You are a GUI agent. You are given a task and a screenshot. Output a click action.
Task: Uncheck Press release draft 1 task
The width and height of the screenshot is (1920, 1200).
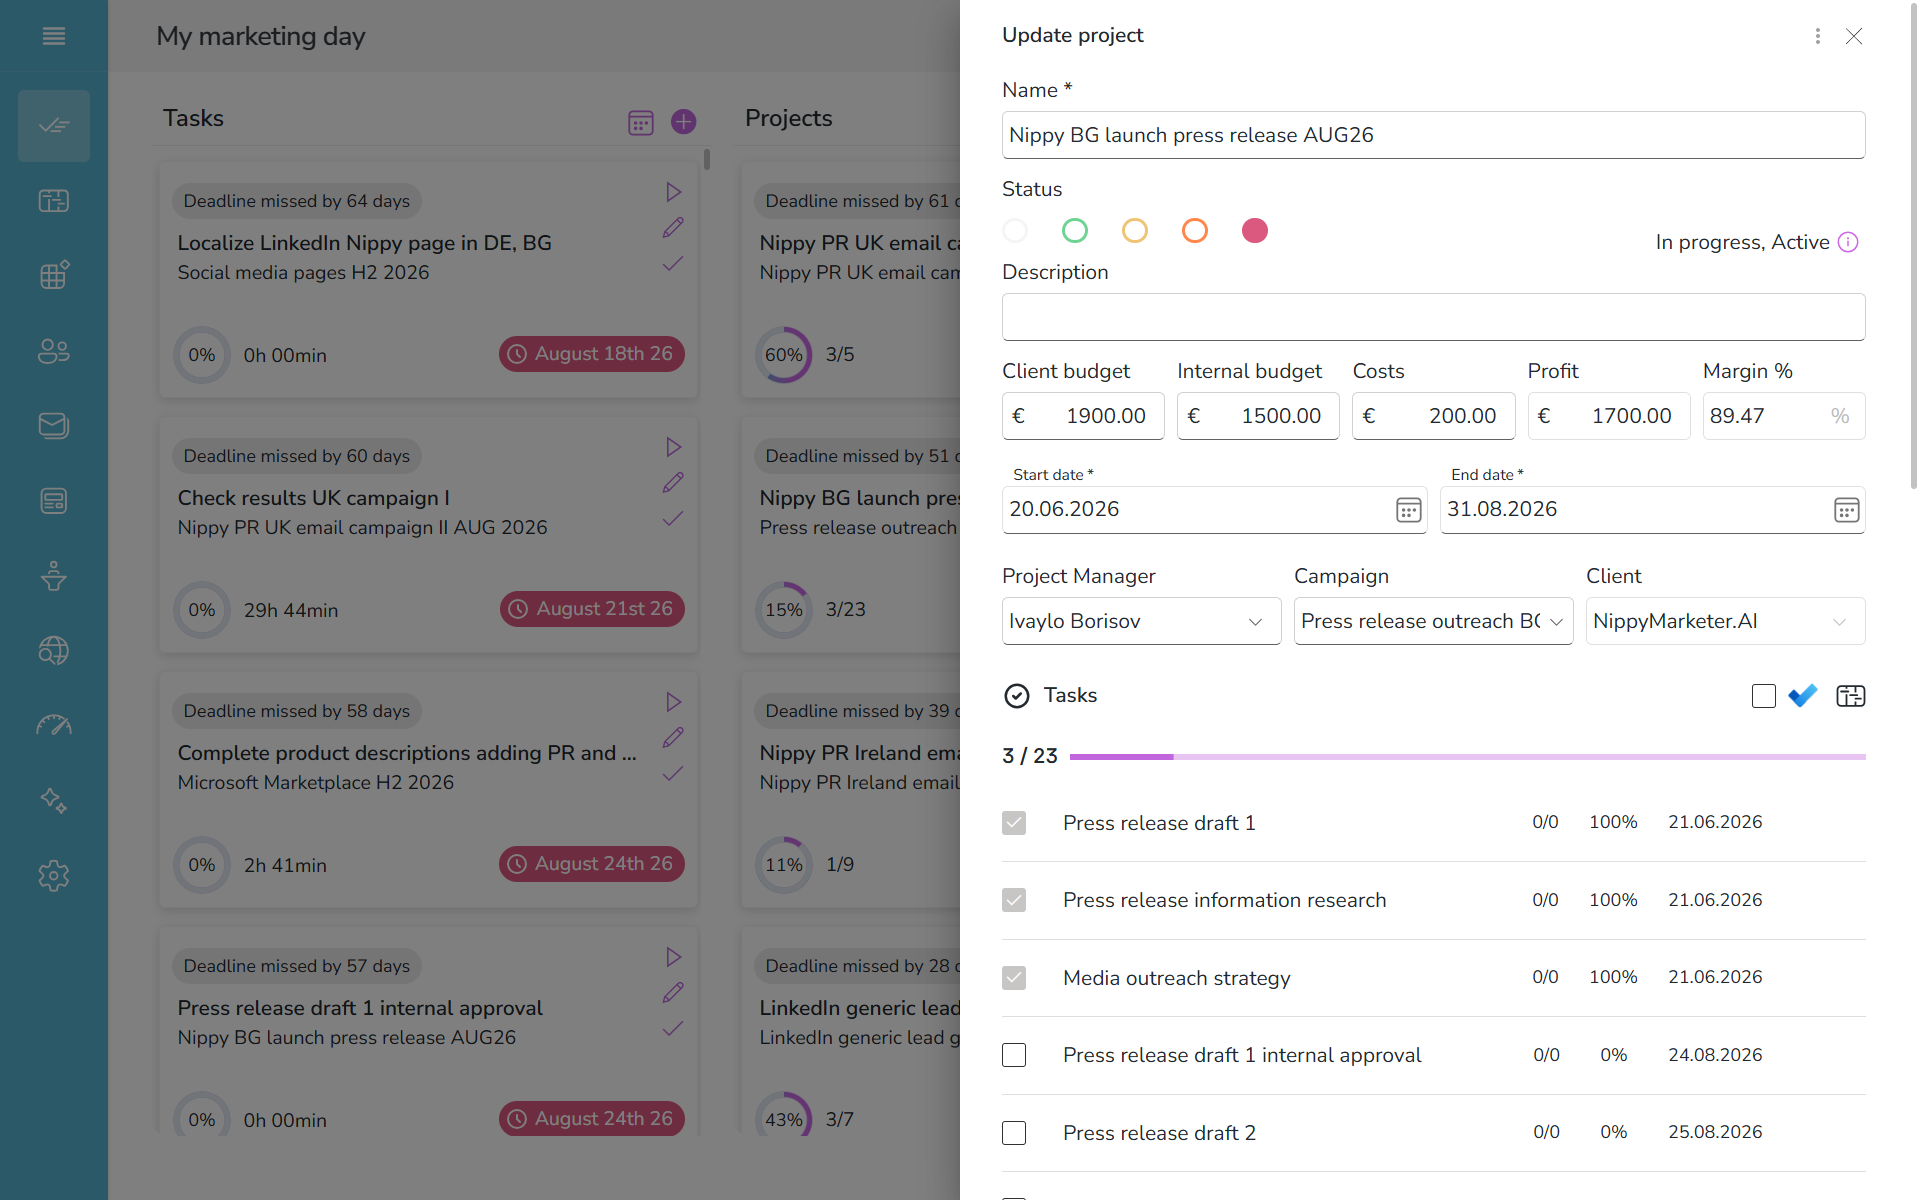(1014, 823)
